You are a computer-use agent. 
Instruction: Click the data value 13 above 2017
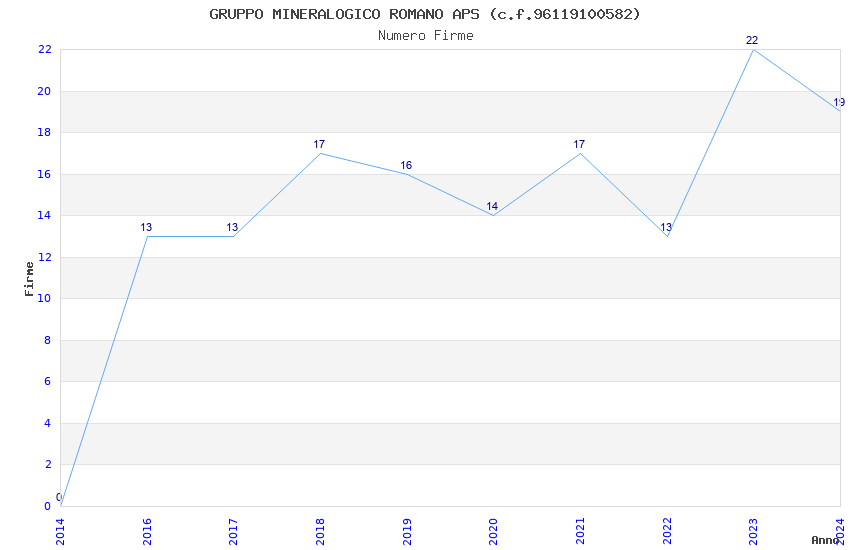coord(232,228)
